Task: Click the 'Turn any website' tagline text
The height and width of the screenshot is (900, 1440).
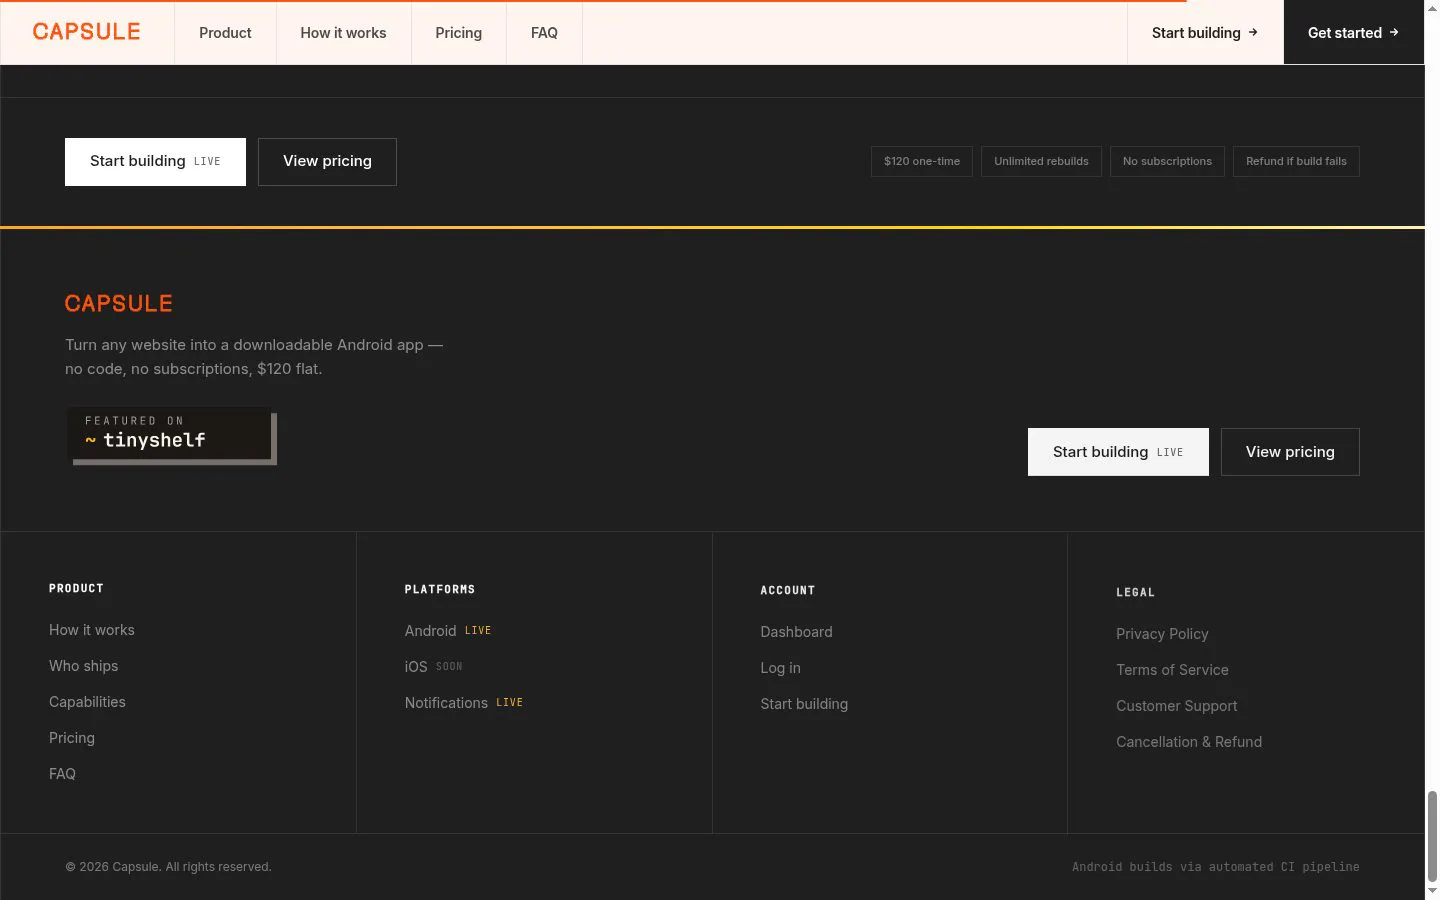Action: coord(254,357)
